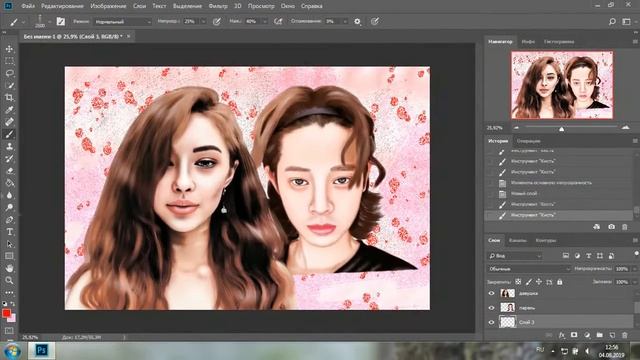Select the Lasso tool
This screenshot has width=640, height=360.
click(x=9, y=73)
